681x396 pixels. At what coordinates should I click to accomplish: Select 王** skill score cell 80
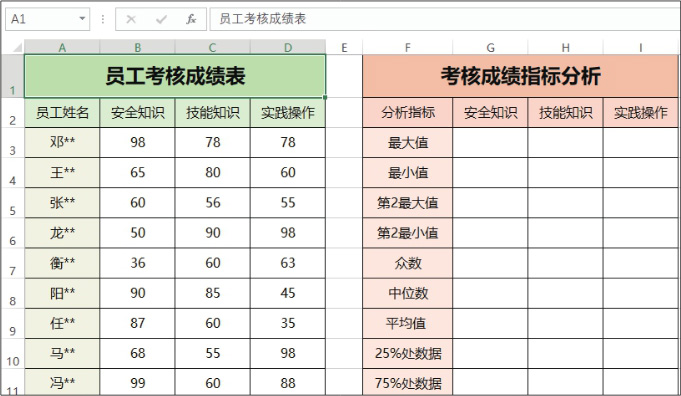212,173
